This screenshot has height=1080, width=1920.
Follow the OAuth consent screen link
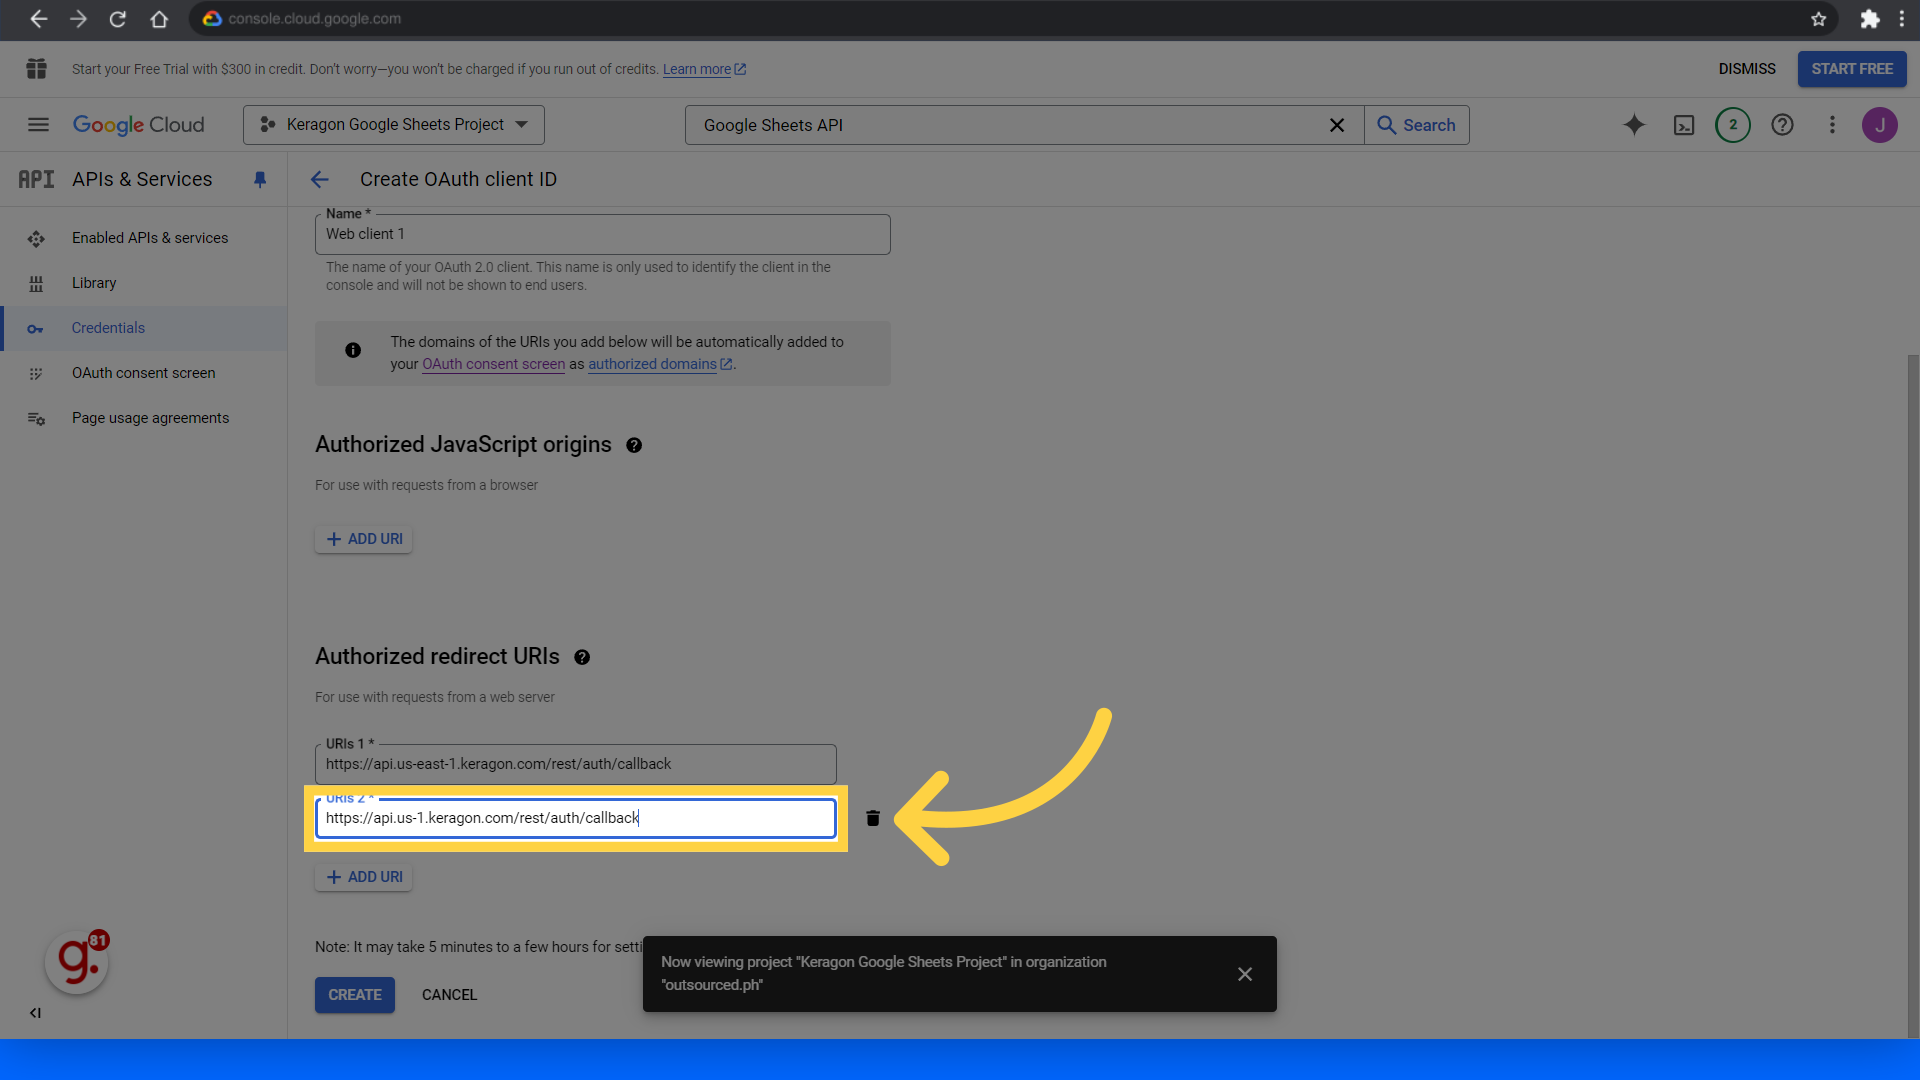[493, 365]
